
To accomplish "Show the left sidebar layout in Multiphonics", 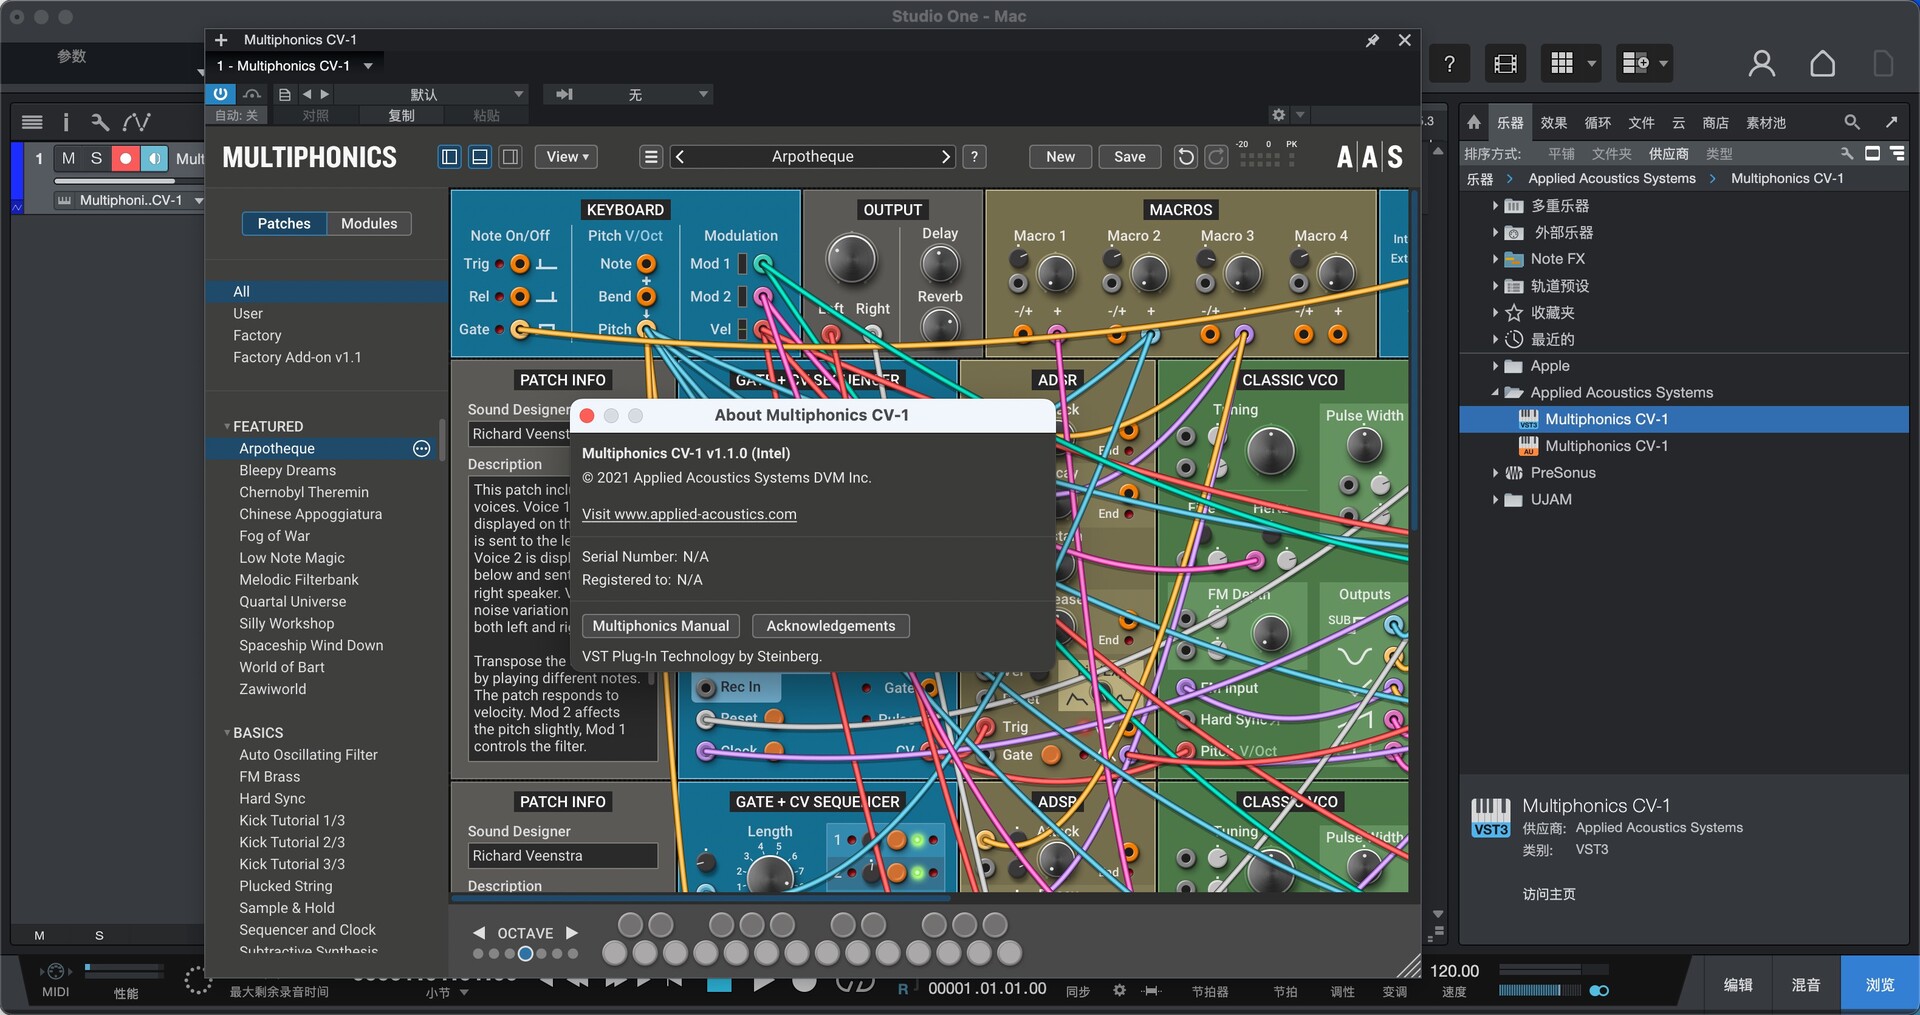I will [x=450, y=157].
